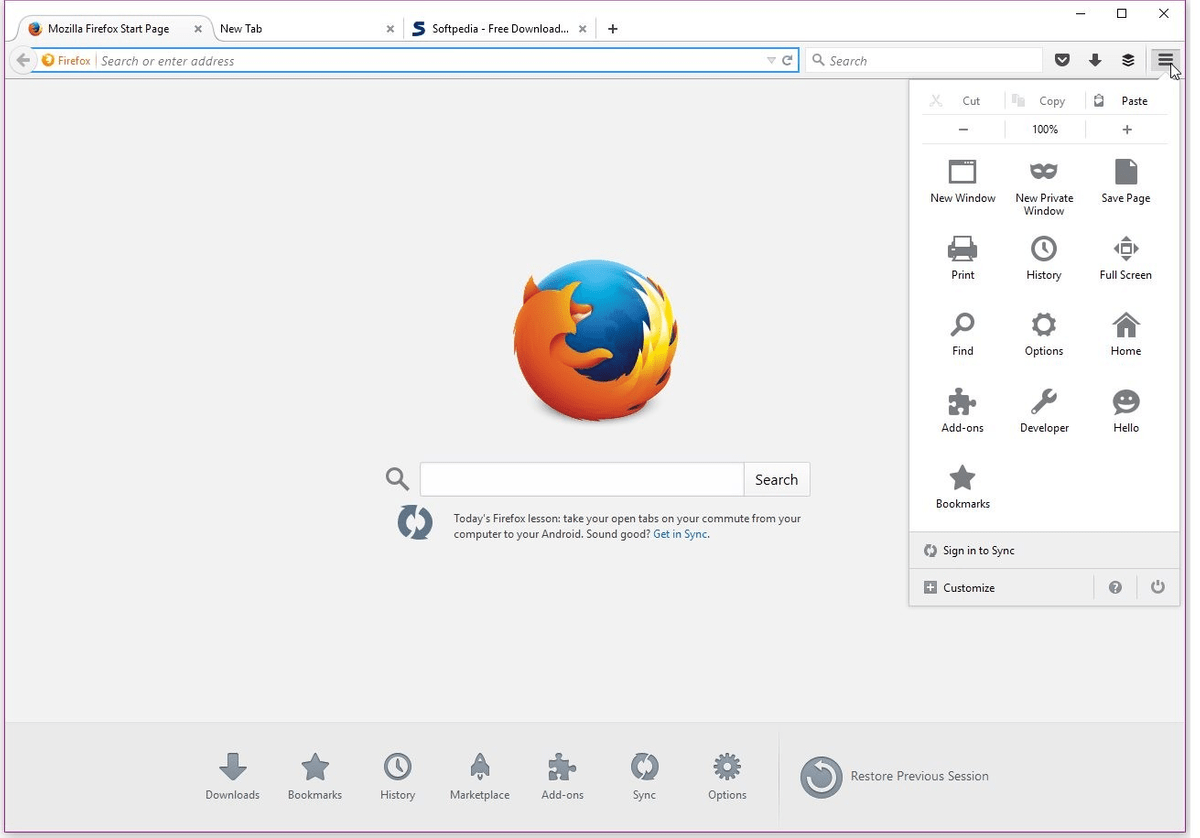The image size is (1200, 838).
Task: Open Add-ons on start page bar
Action: coord(562,777)
